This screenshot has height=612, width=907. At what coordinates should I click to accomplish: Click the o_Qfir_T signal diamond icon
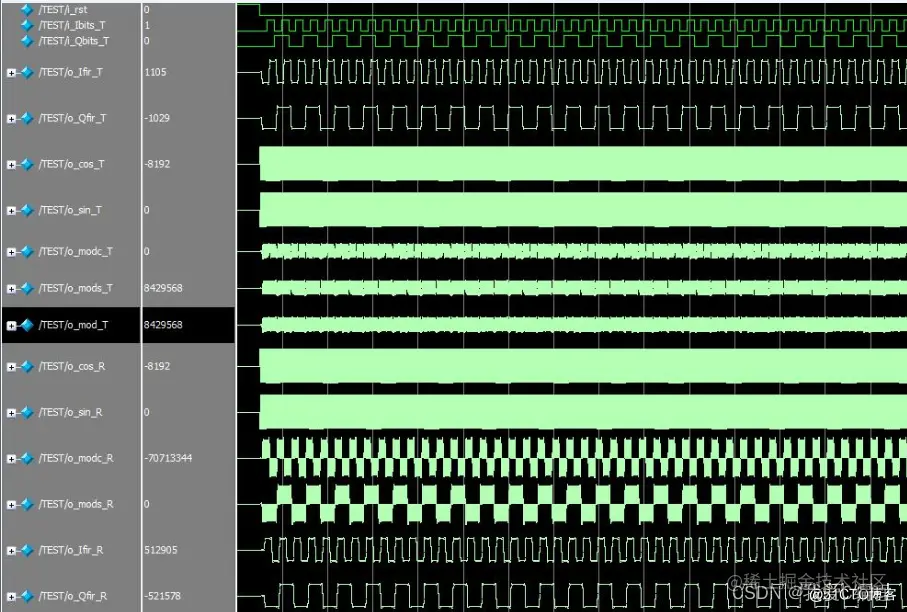click(27, 118)
